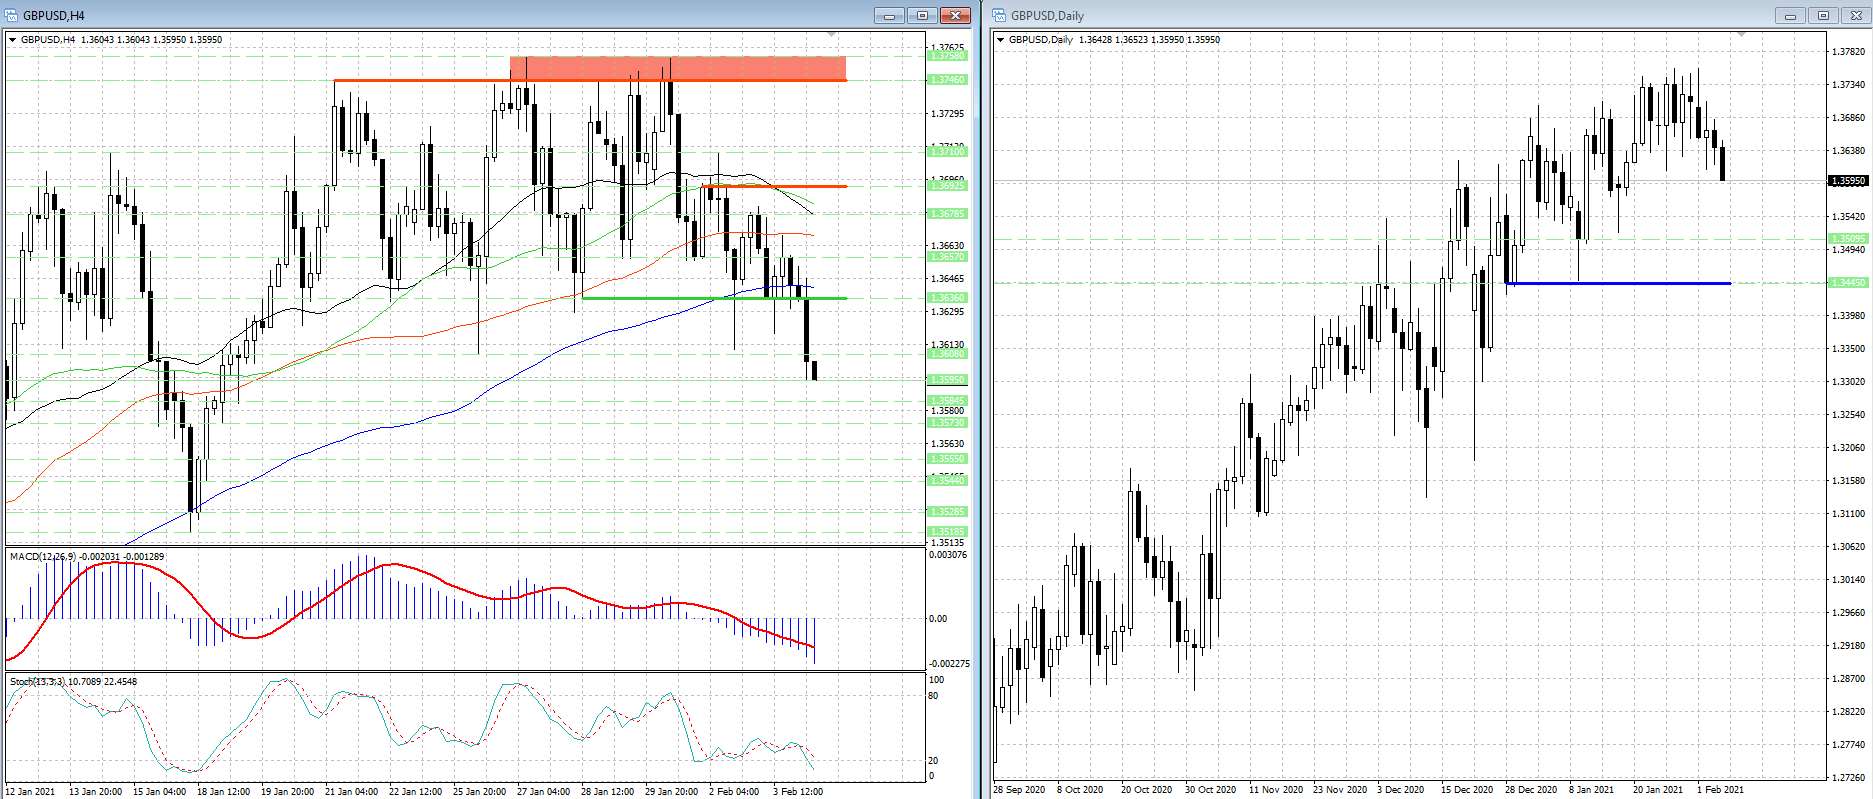Click the GBPUSD,H4 window chart icon

(12, 15)
